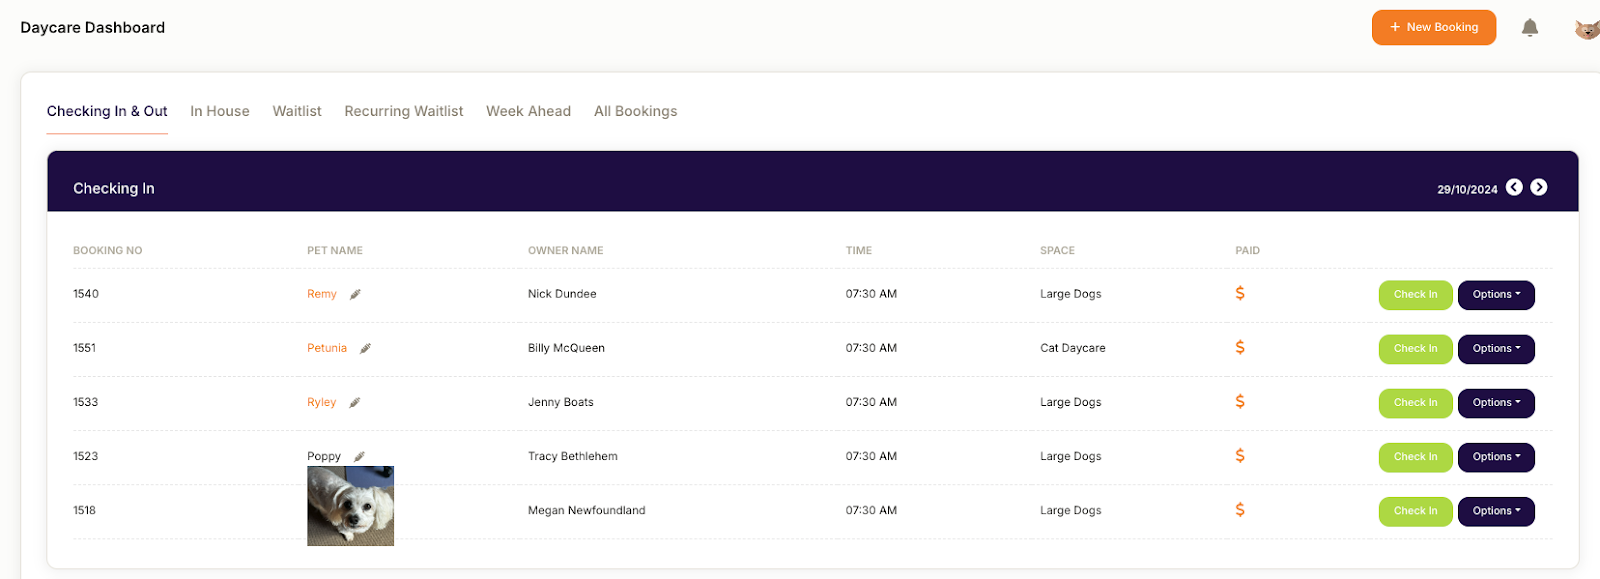The width and height of the screenshot is (1600, 579).
Task: Click paid dollar icon for booking 1551
Action: coord(1240,347)
